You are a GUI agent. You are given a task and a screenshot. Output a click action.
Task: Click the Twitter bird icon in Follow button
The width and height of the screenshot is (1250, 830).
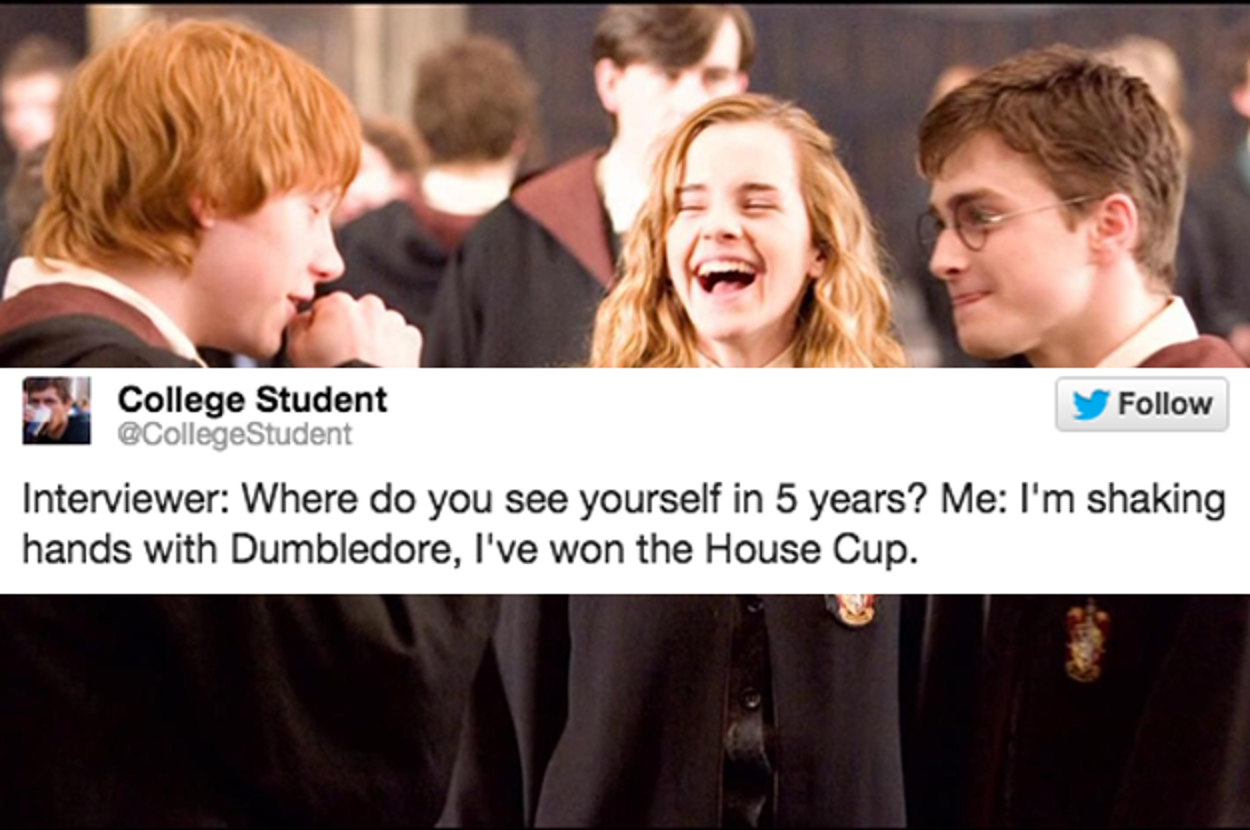click(1091, 405)
